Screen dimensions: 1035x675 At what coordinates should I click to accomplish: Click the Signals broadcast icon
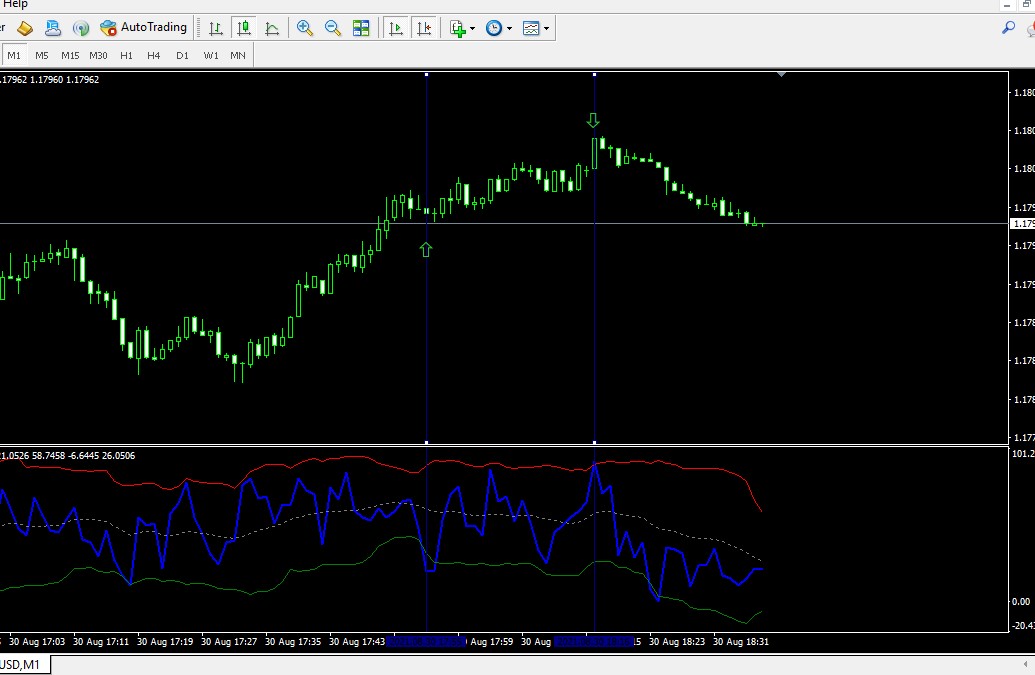tap(81, 28)
